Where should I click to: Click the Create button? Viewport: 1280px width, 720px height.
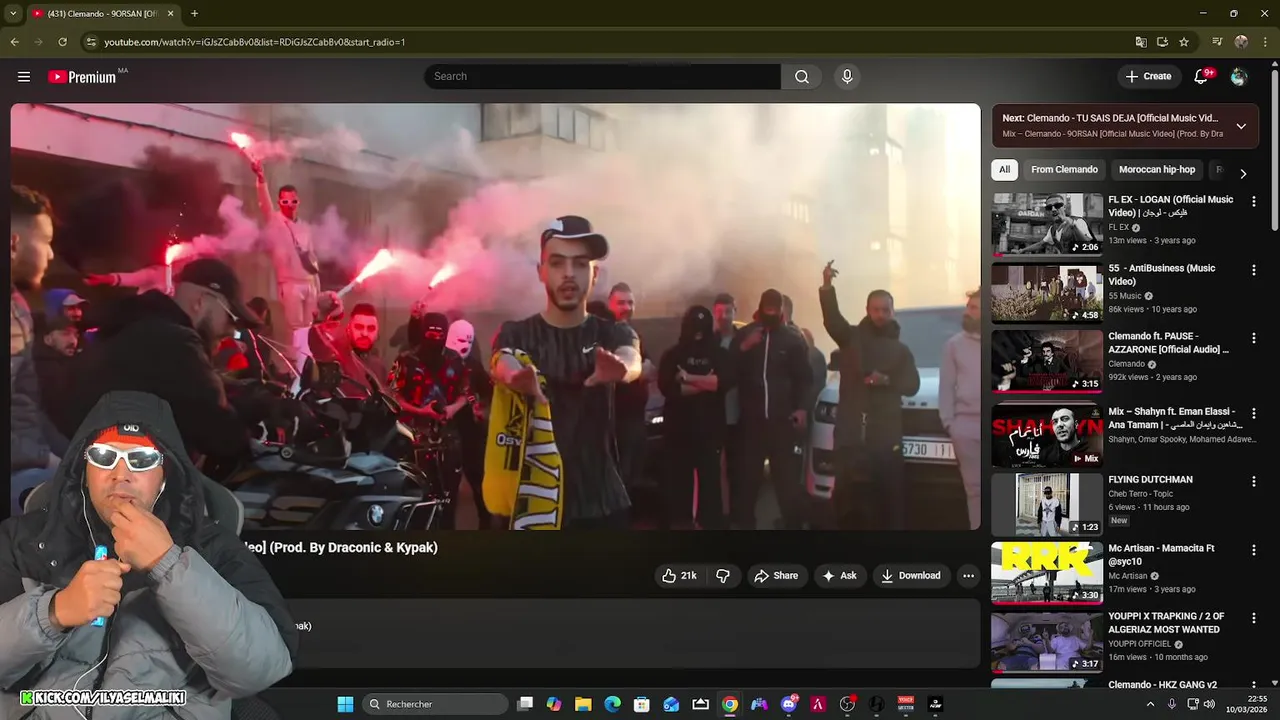(1148, 77)
